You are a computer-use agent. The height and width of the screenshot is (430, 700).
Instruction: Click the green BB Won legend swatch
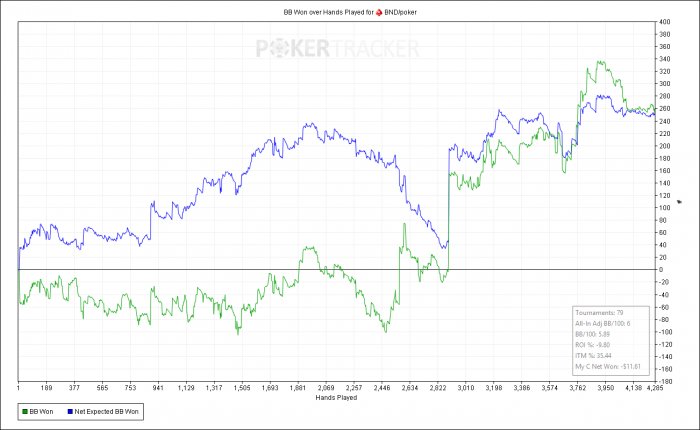click(x=25, y=412)
